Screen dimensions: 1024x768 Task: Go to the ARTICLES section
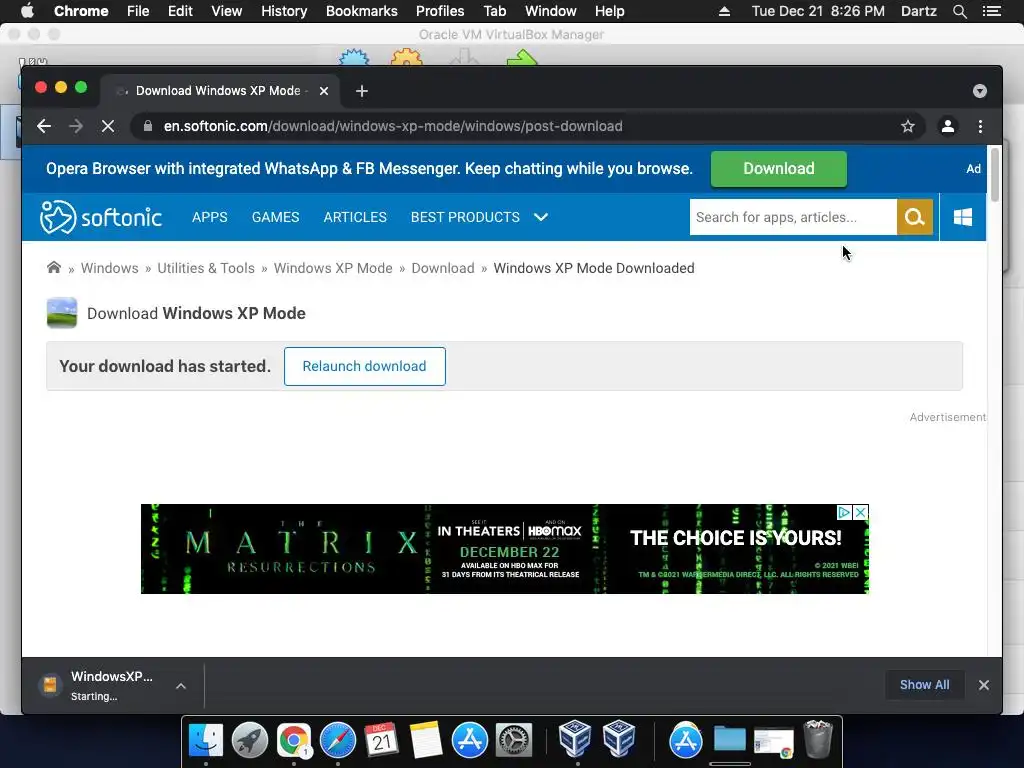click(355, 217)
